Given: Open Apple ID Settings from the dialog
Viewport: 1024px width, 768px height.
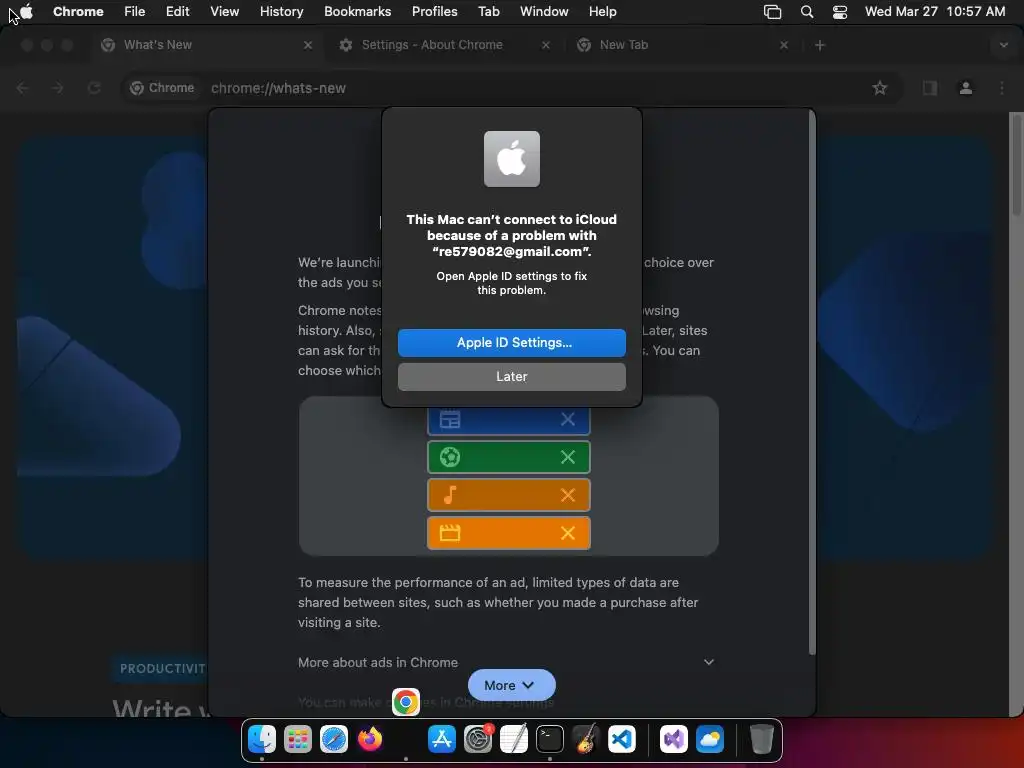Looking at the screenshot, I should (x=511, y=343).
